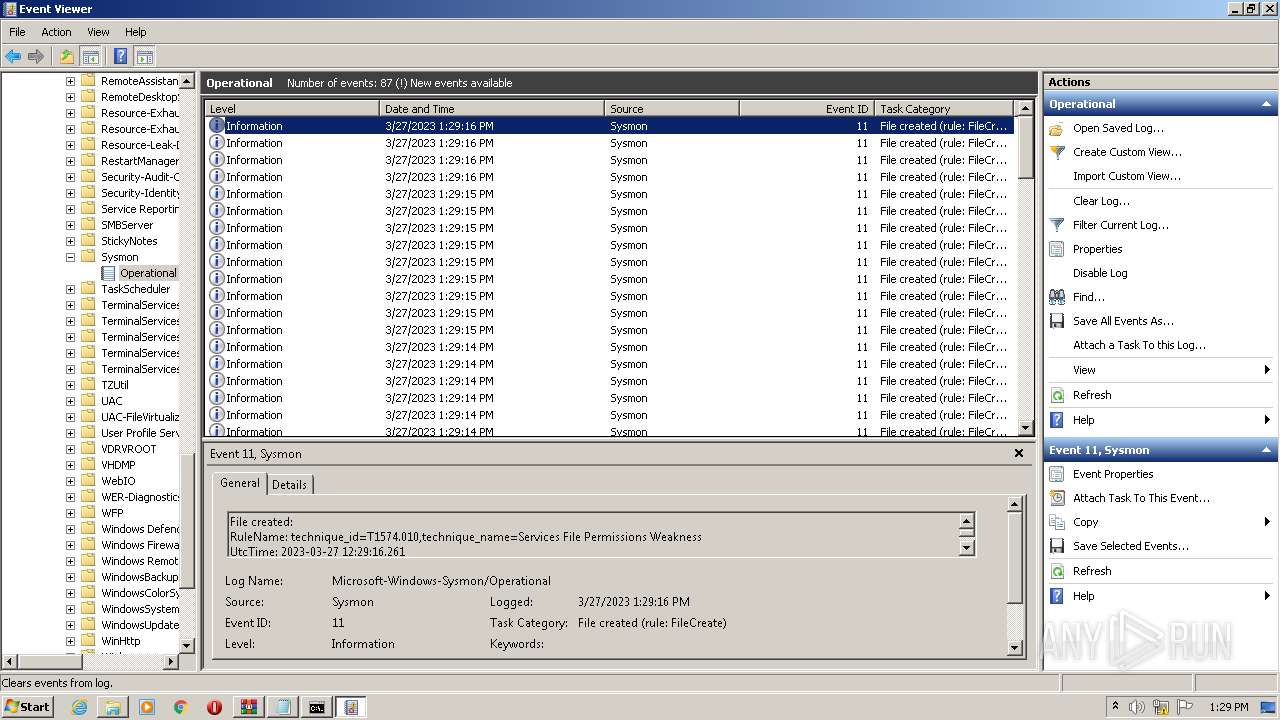Click the Back arrow toolbar icon
The height and width of the screenshot is (720, 1280).
click(13, 57)
